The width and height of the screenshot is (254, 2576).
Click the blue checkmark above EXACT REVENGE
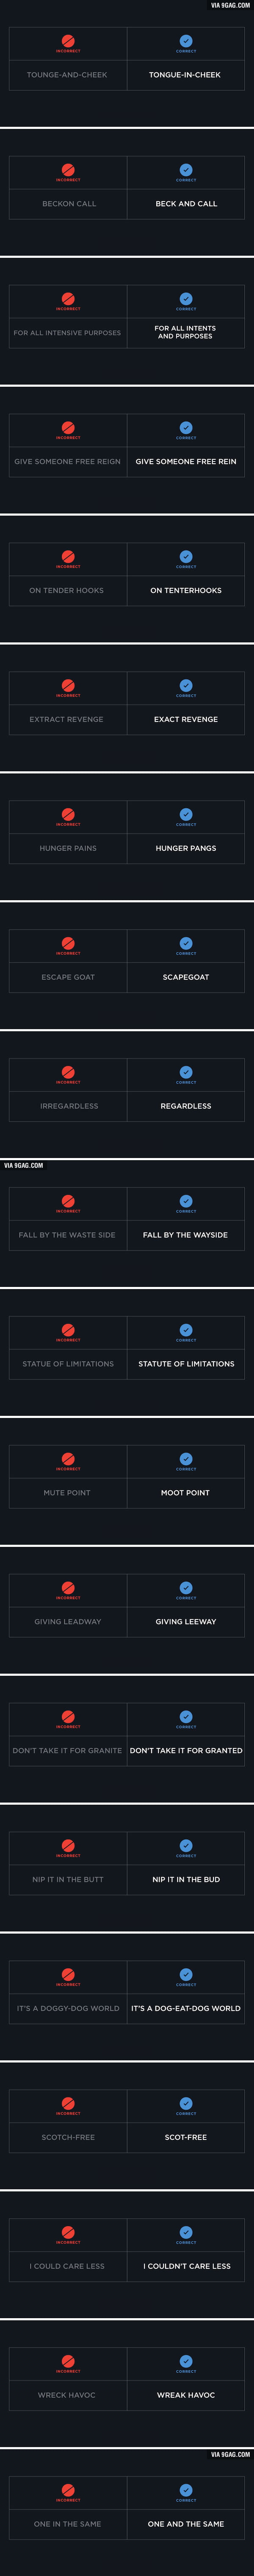coord(186,686)
